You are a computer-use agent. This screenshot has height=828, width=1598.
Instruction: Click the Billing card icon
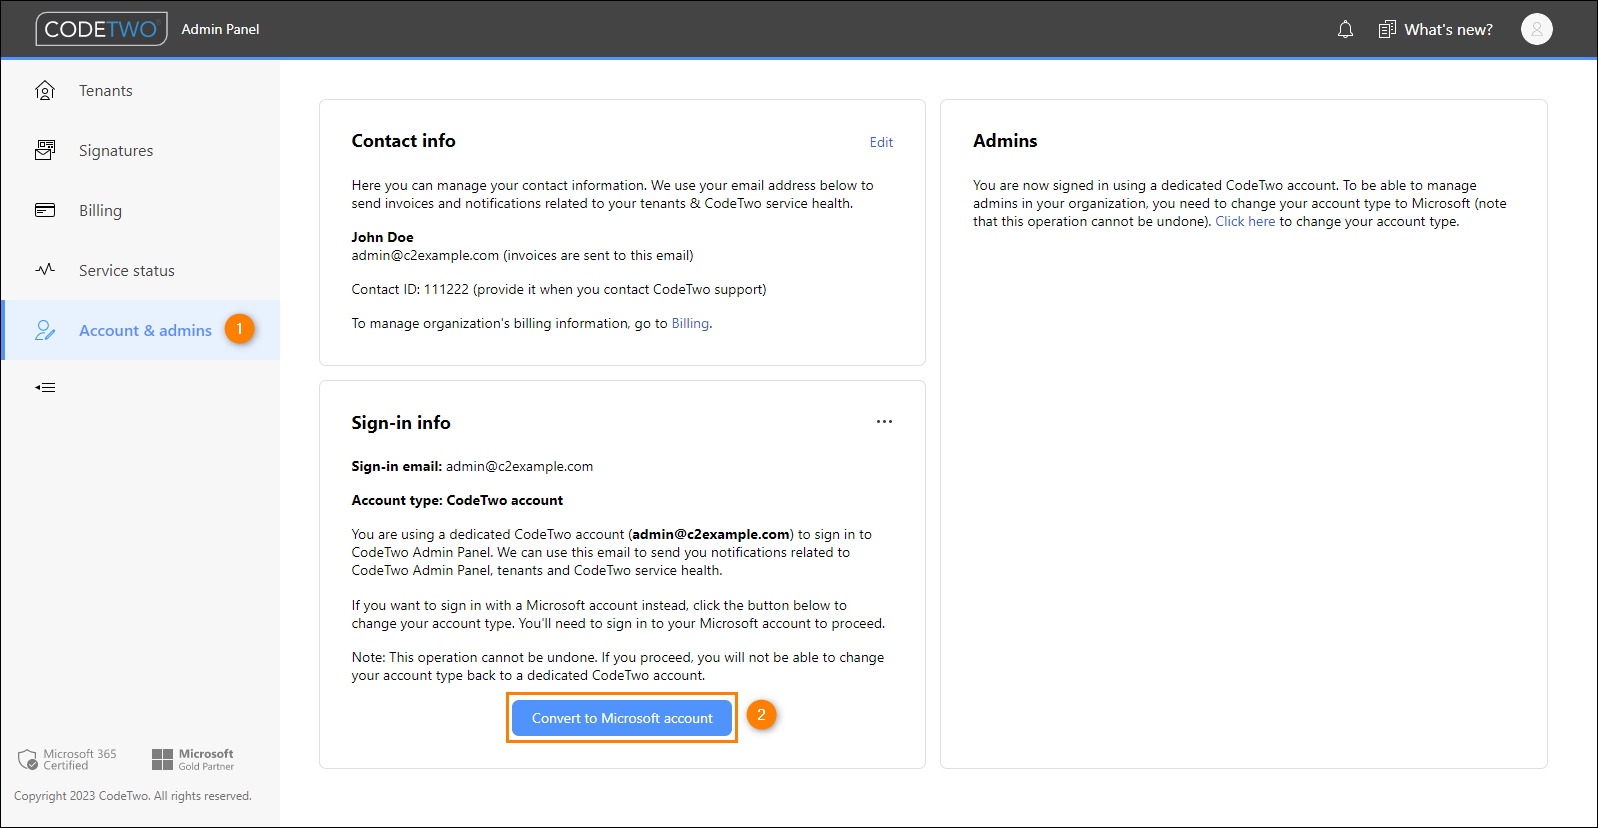[x=45, y=210]
